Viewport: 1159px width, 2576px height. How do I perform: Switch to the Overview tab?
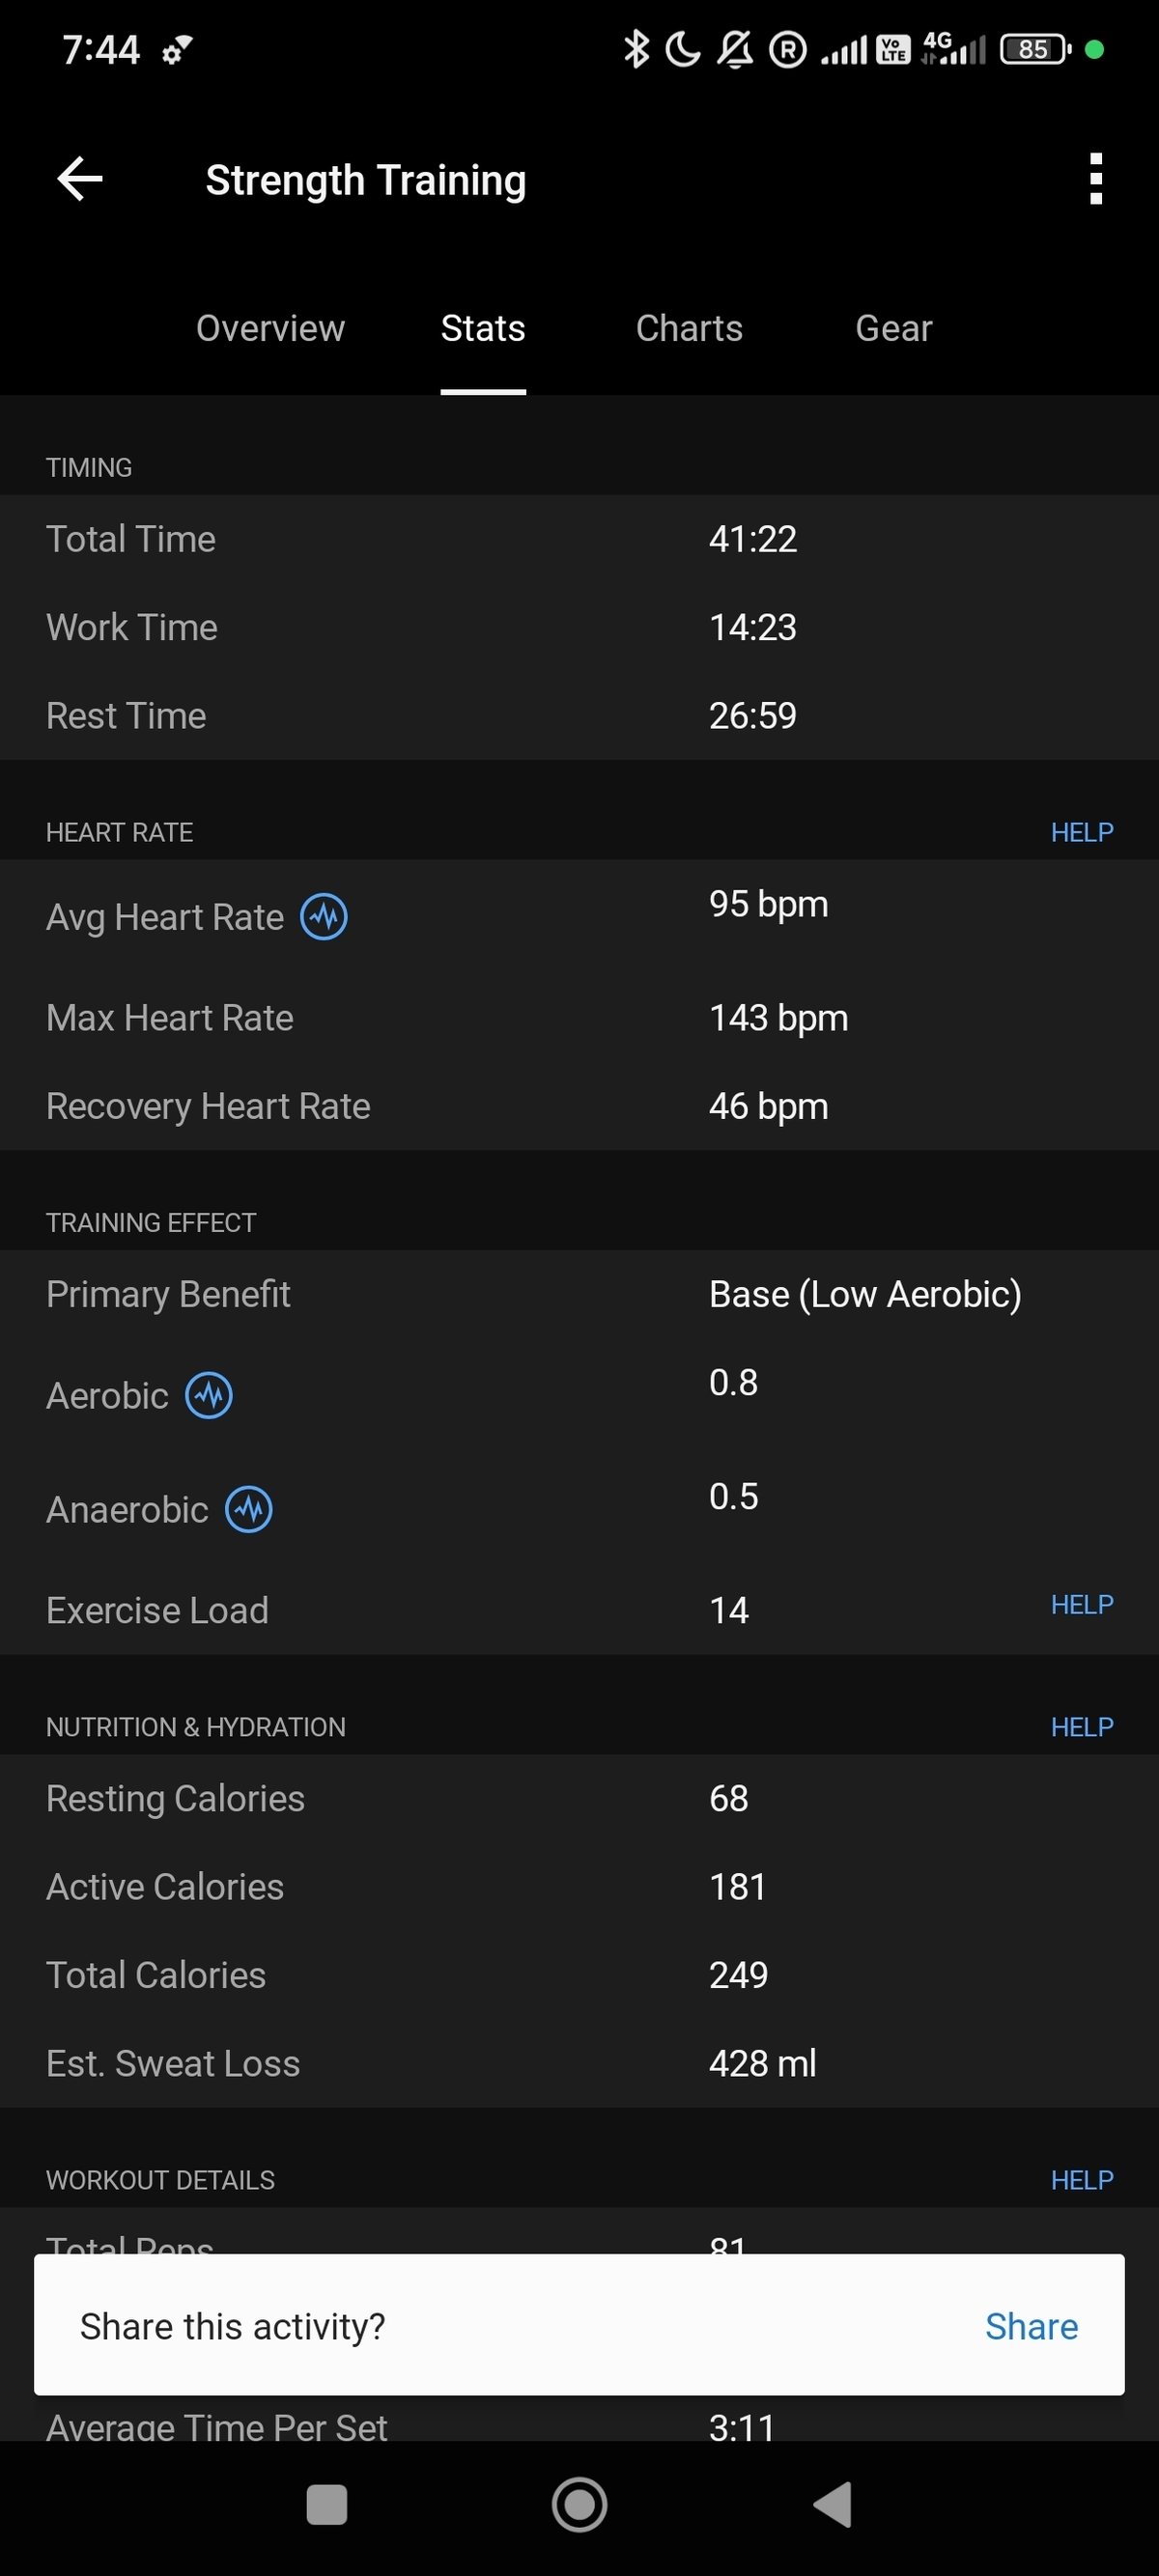tap(270, 329)
